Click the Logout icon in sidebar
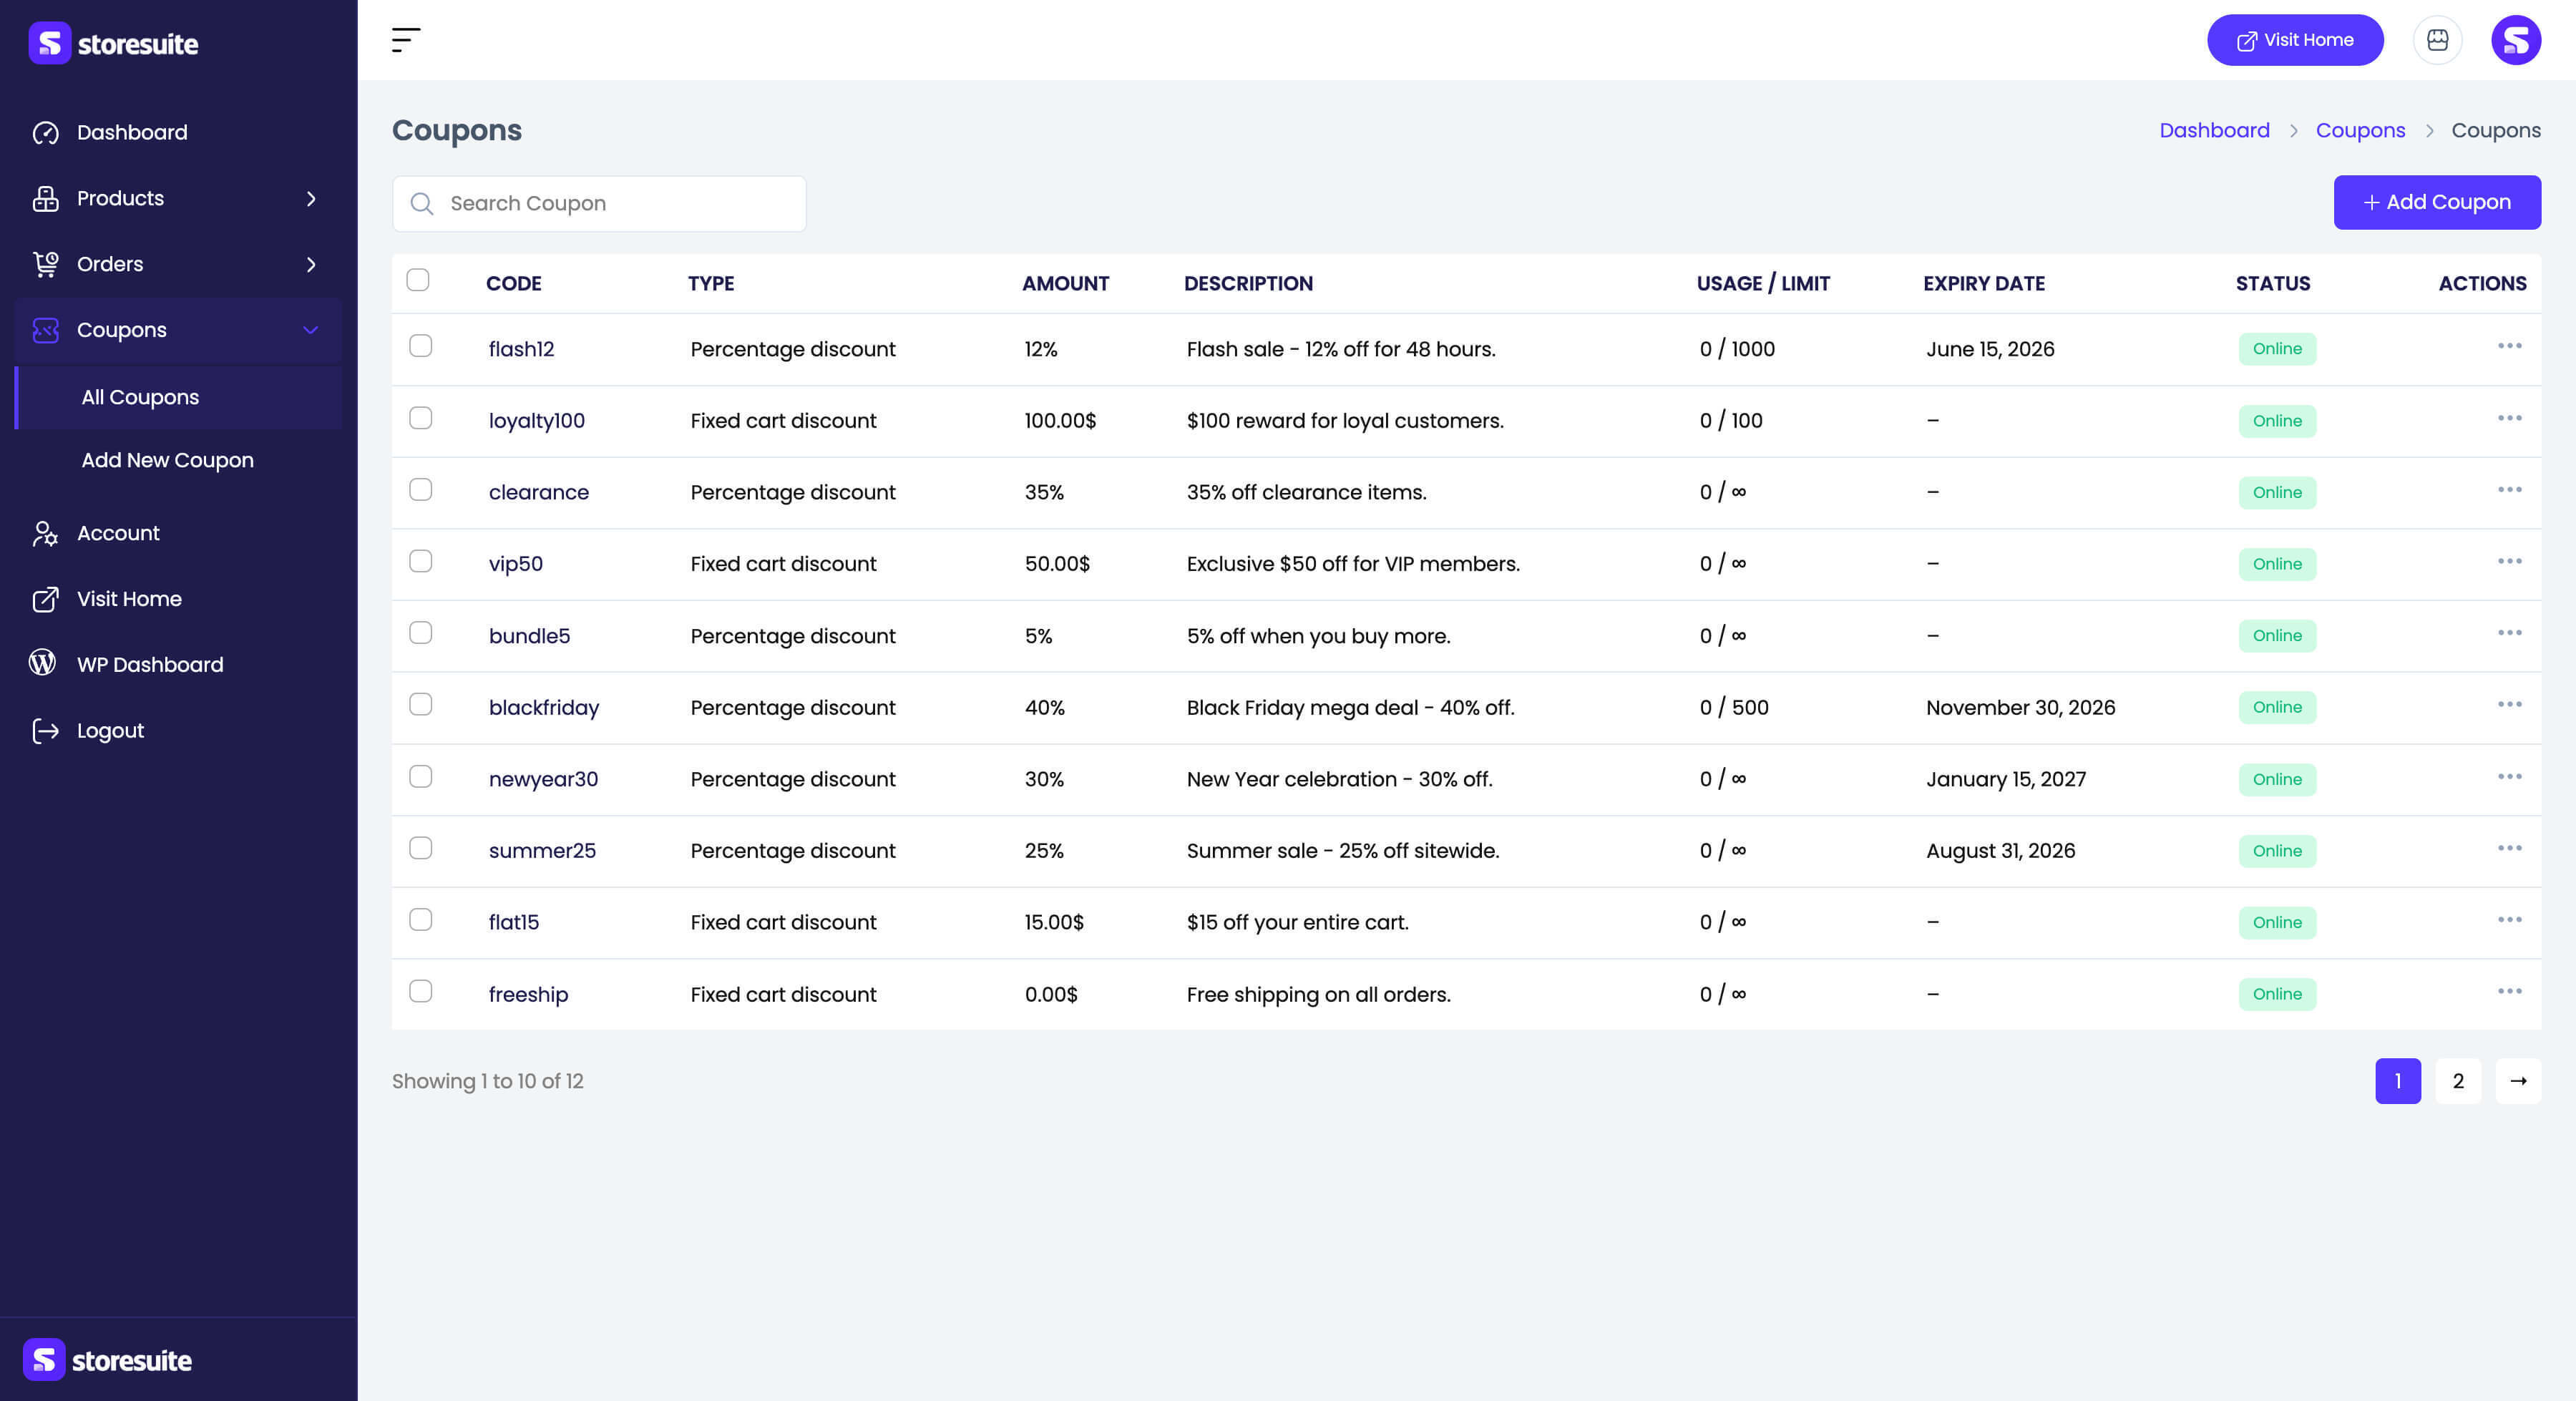The height and width of the screenshot is (1401, 2576). coord(45,731)
